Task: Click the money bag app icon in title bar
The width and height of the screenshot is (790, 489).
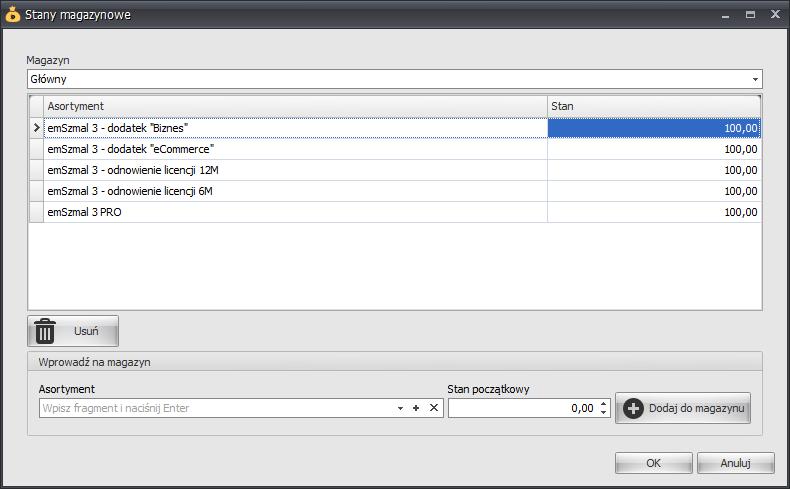Action: 13,15
